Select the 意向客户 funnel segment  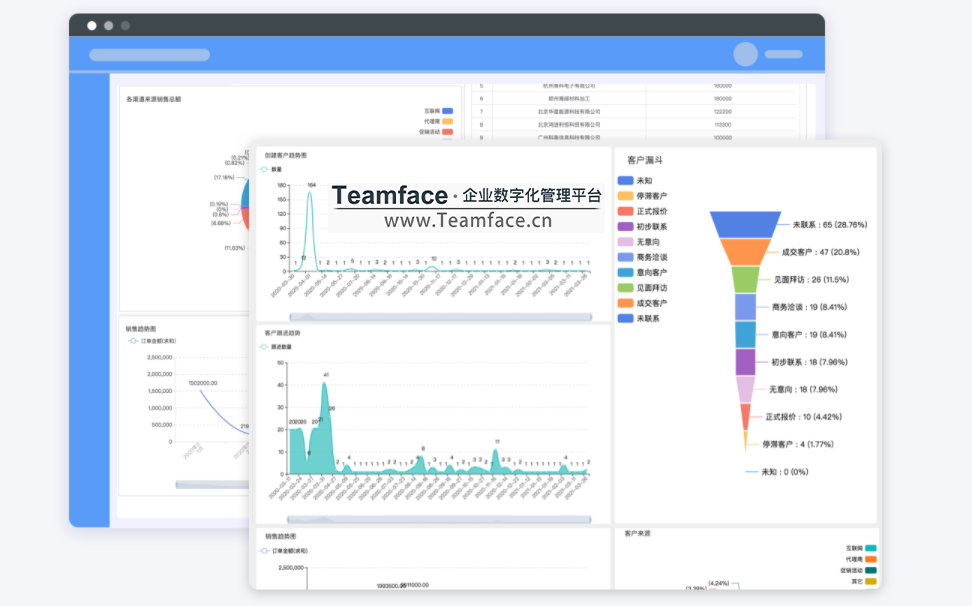(745, 335)
